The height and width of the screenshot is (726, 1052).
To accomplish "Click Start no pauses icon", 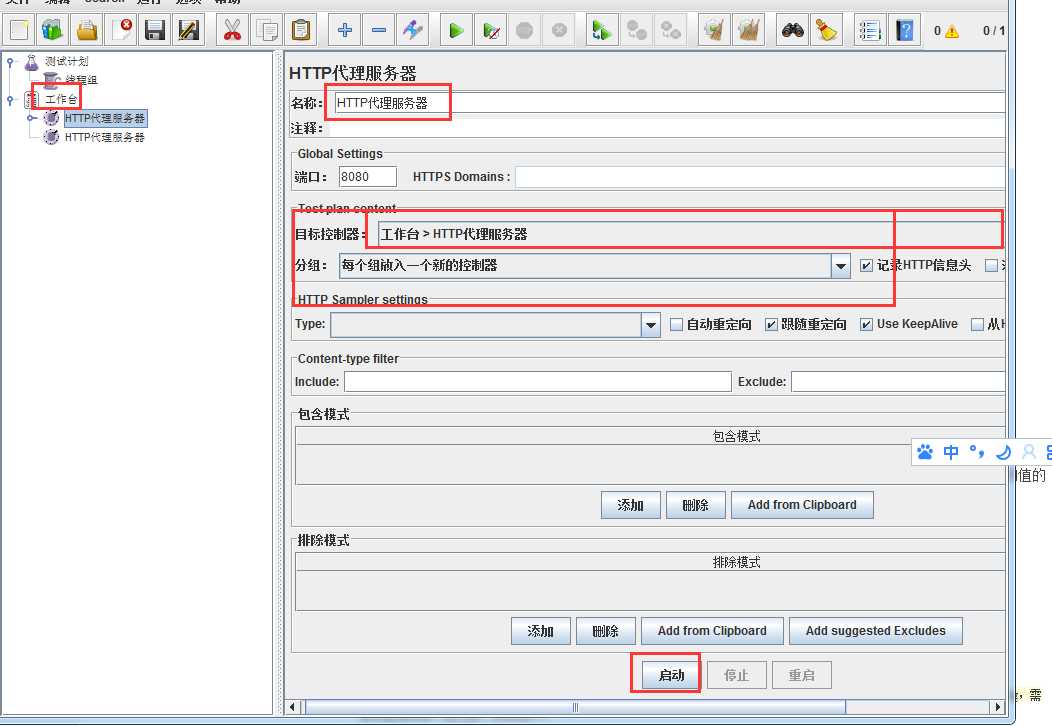I will click(x=490, y=30).
